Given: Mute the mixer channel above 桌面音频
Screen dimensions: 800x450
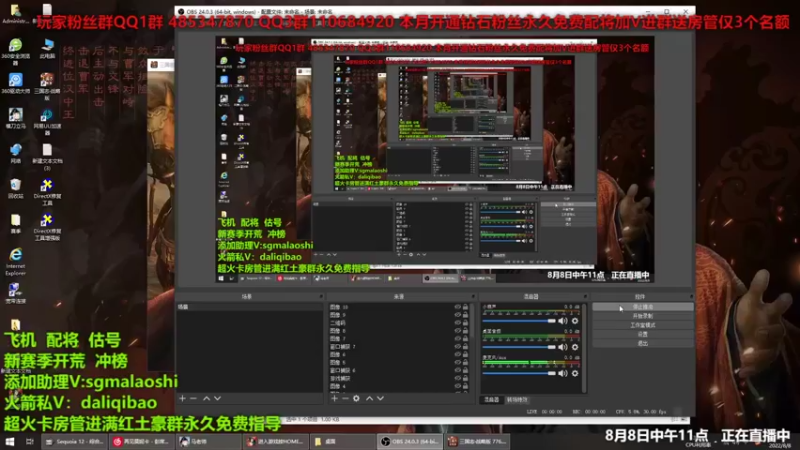Looking at the screenshot, I should pos(563,321).
